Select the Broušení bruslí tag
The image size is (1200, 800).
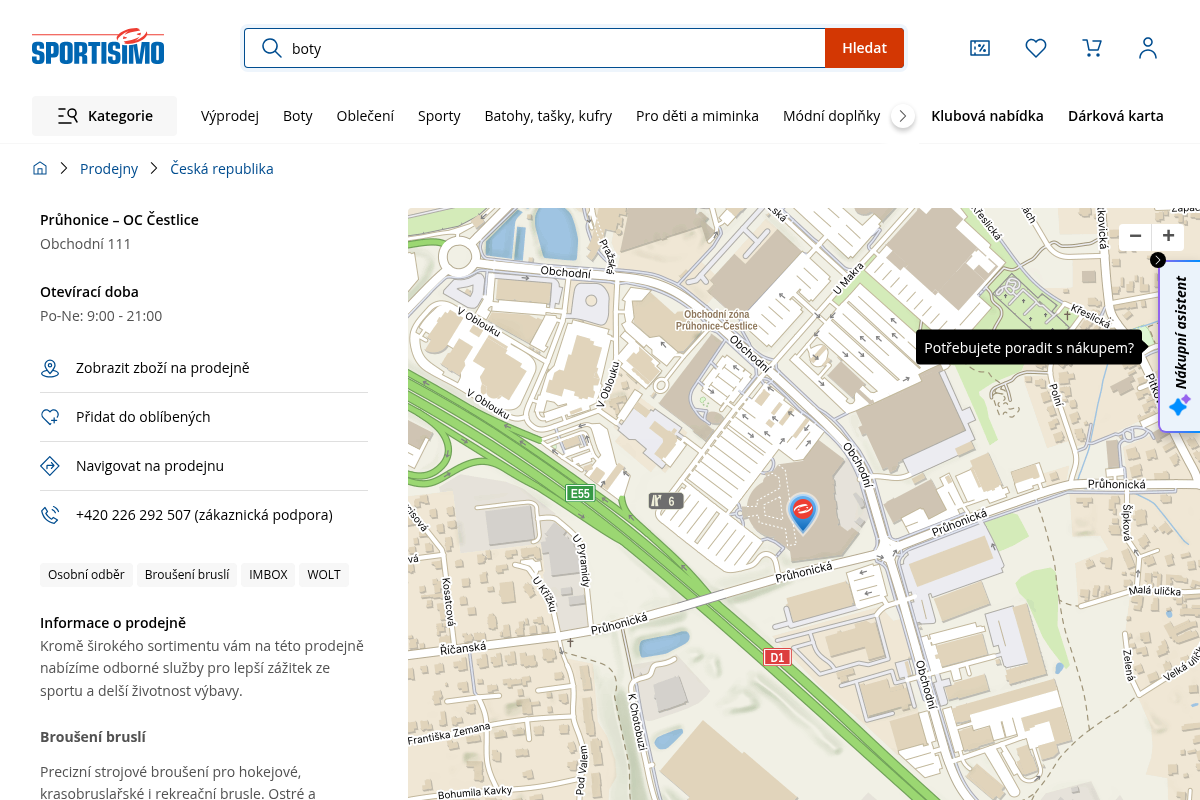point(187,575)
